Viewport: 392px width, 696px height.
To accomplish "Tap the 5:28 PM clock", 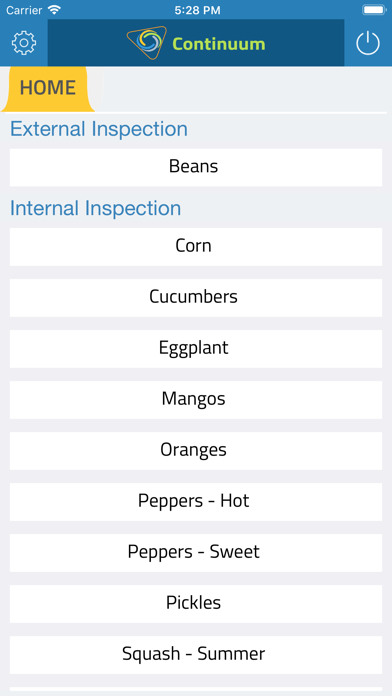I will coord(197,10).
